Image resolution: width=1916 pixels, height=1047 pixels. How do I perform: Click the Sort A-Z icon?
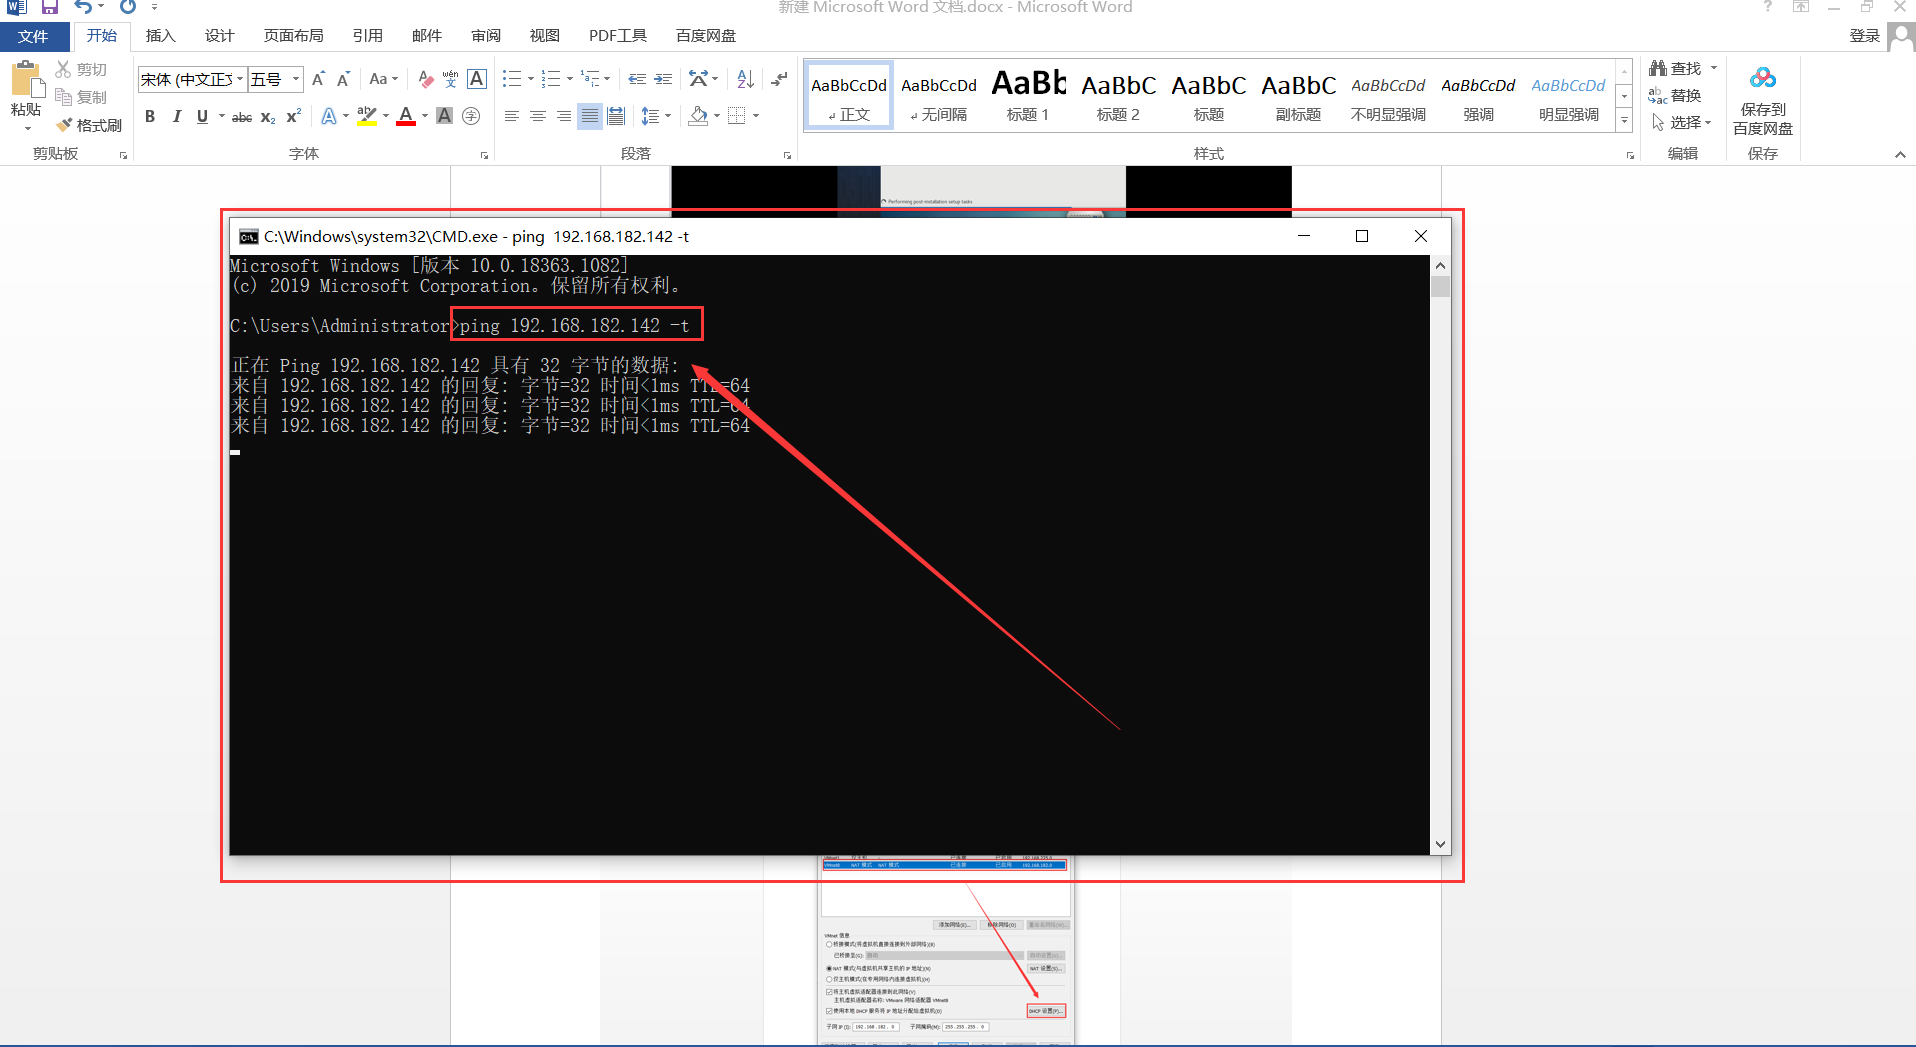745,79
